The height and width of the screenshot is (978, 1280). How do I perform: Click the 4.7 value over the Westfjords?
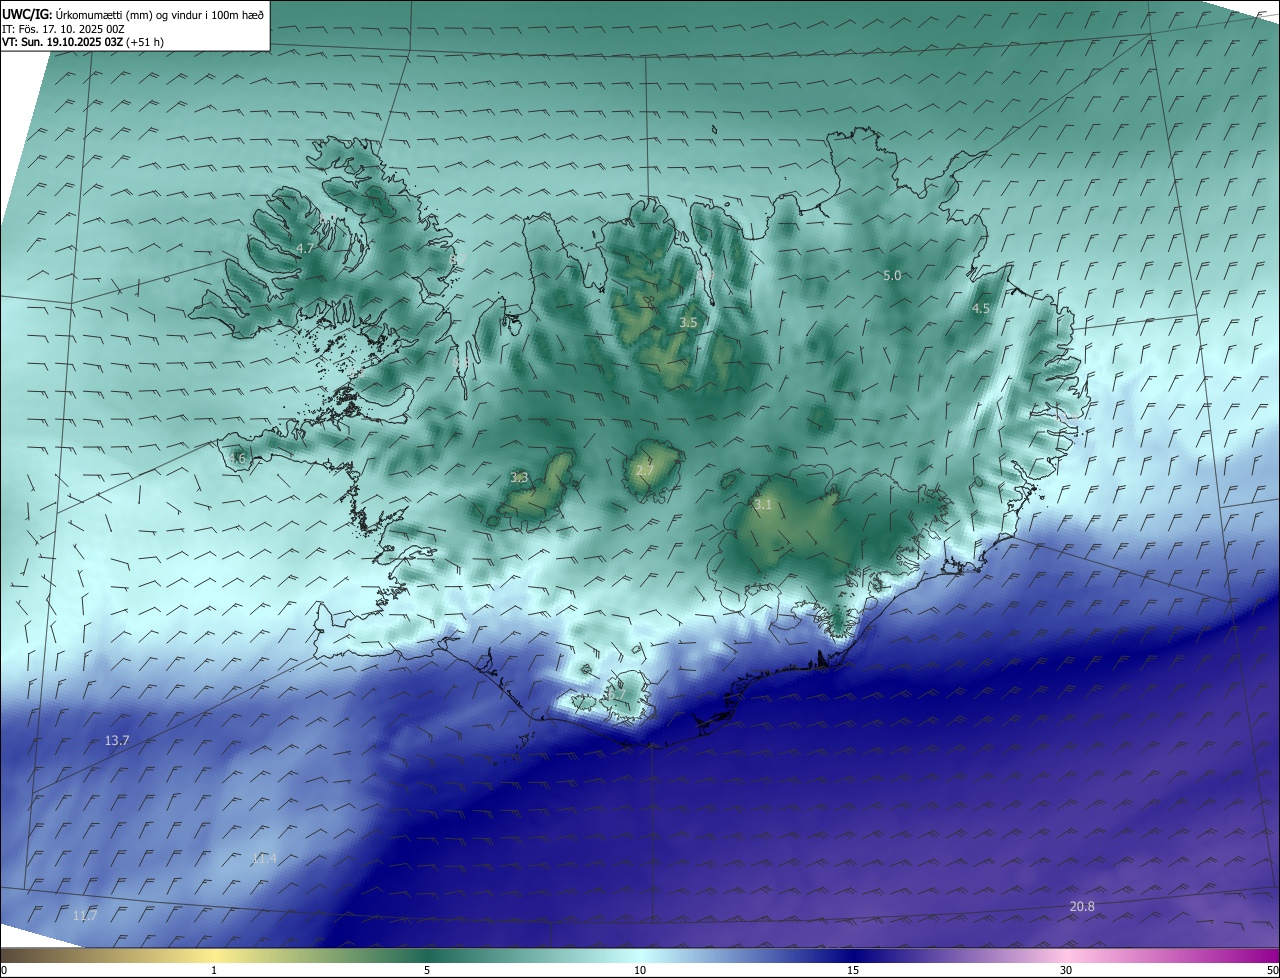pos(306,248)
